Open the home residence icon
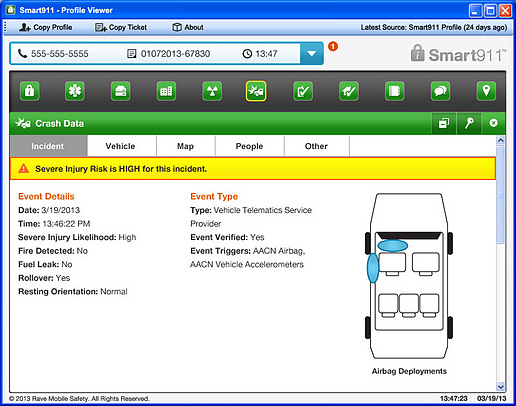The height and width of the screenshot is (406, 516). (x=121, y=91)
